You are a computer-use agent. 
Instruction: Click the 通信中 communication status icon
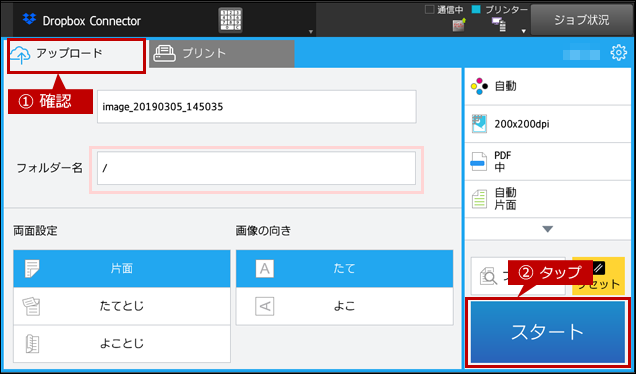point(459,24)
